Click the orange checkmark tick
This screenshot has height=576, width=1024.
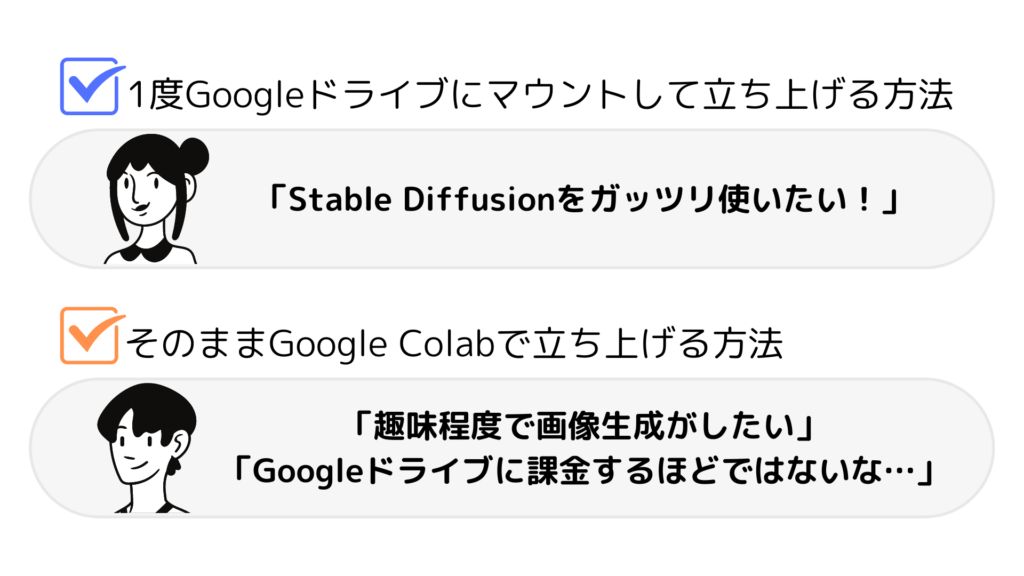[x=97, y=332]
